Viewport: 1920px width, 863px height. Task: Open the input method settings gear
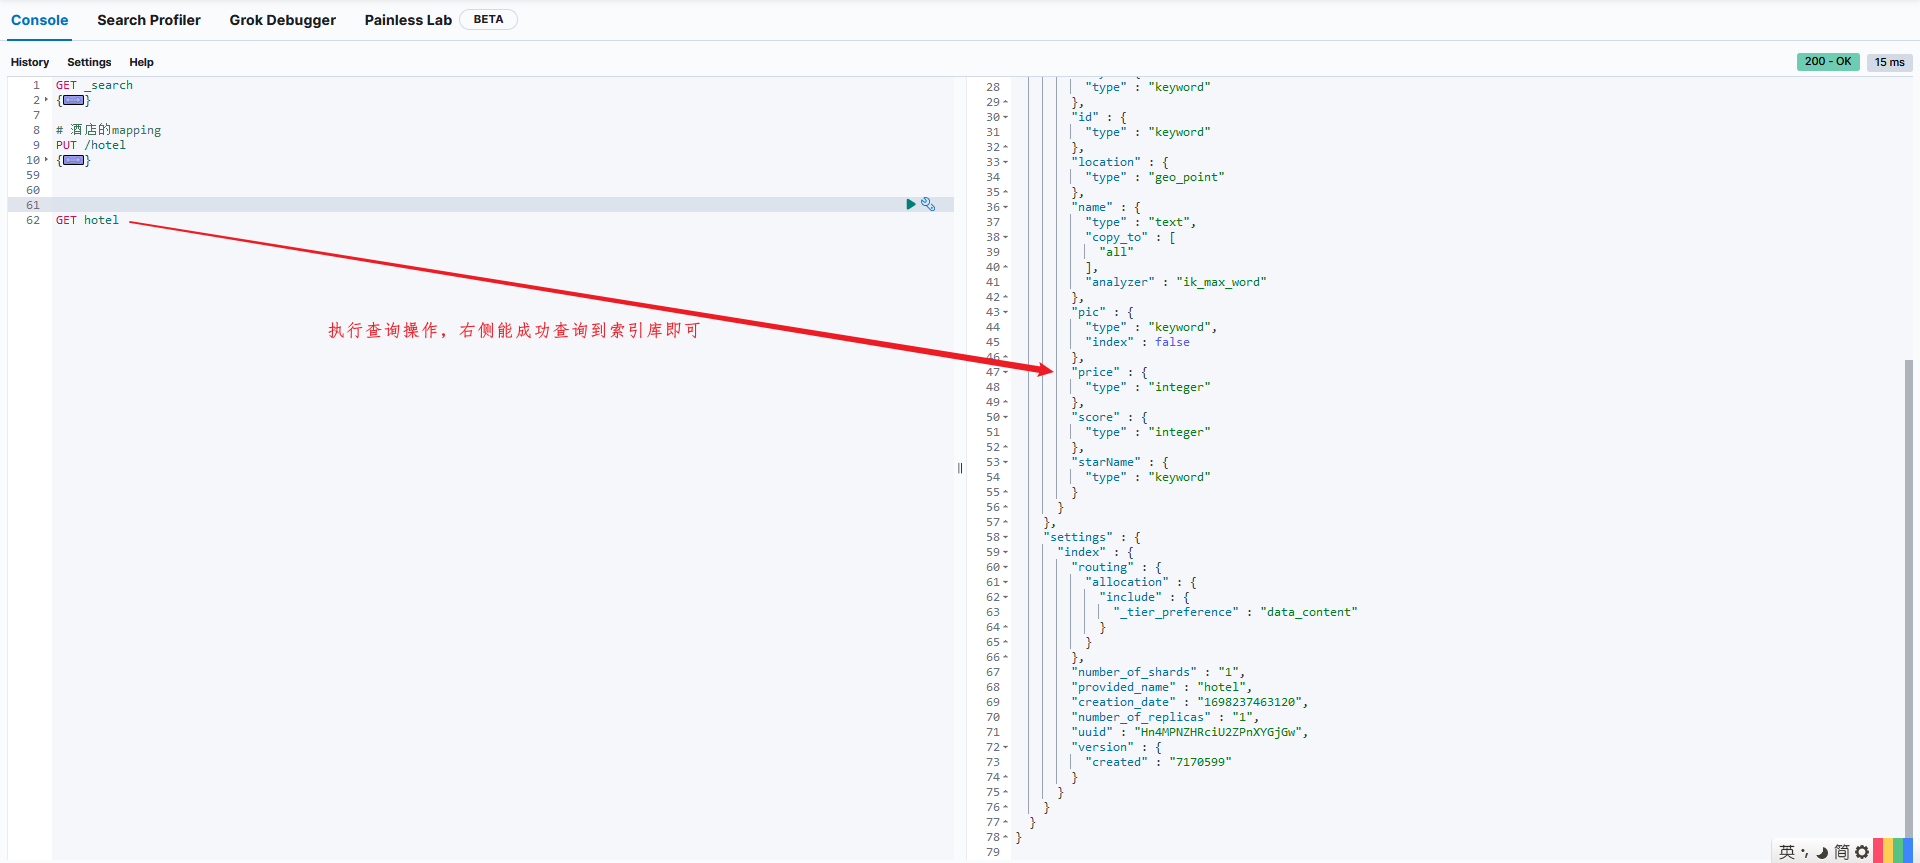(x=1862, y=852)
